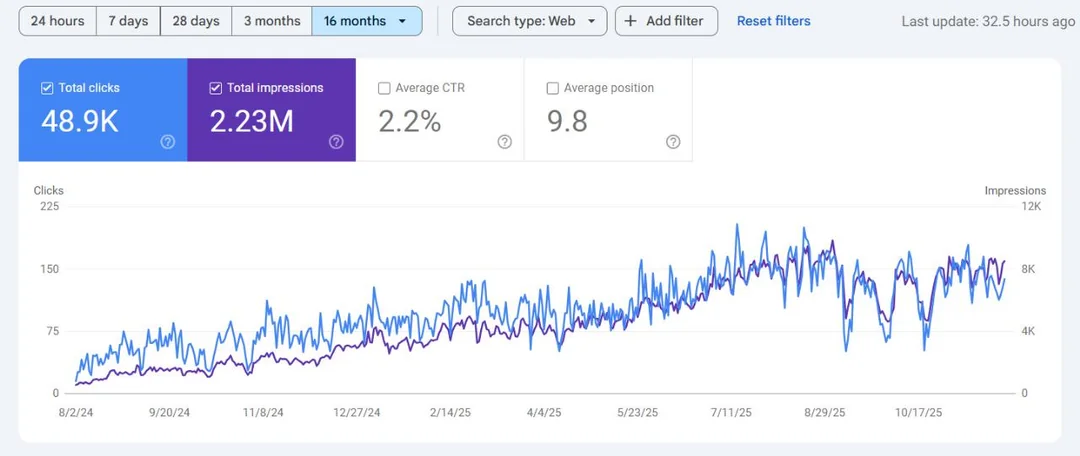The height and width of the screenshot is (456, 1080).
Task: Click the 12K impressions axis label
Action: click(1029, 207)
